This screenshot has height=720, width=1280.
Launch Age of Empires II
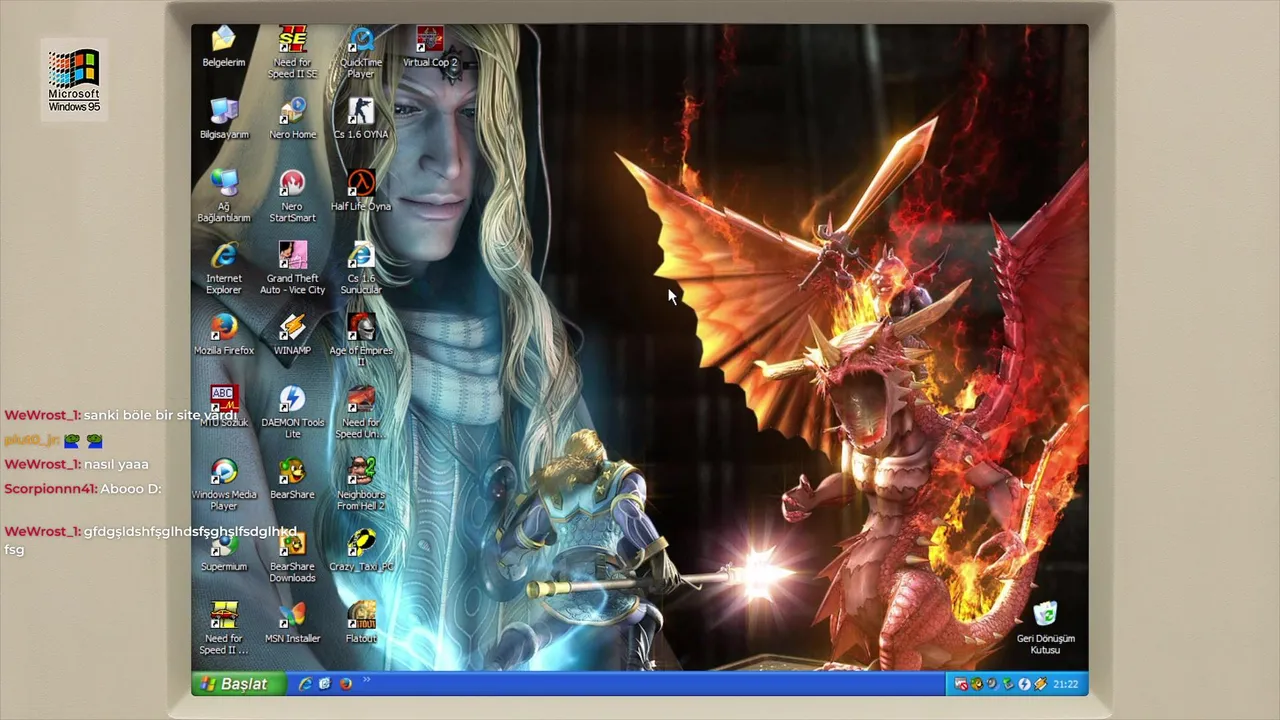(361, 341)
